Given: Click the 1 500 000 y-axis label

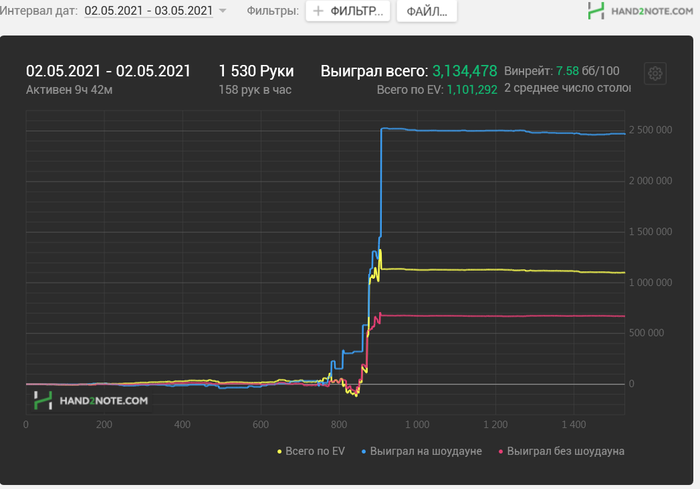Looking at the screenshot, I should pyautogui.click(x=650, y=231).
